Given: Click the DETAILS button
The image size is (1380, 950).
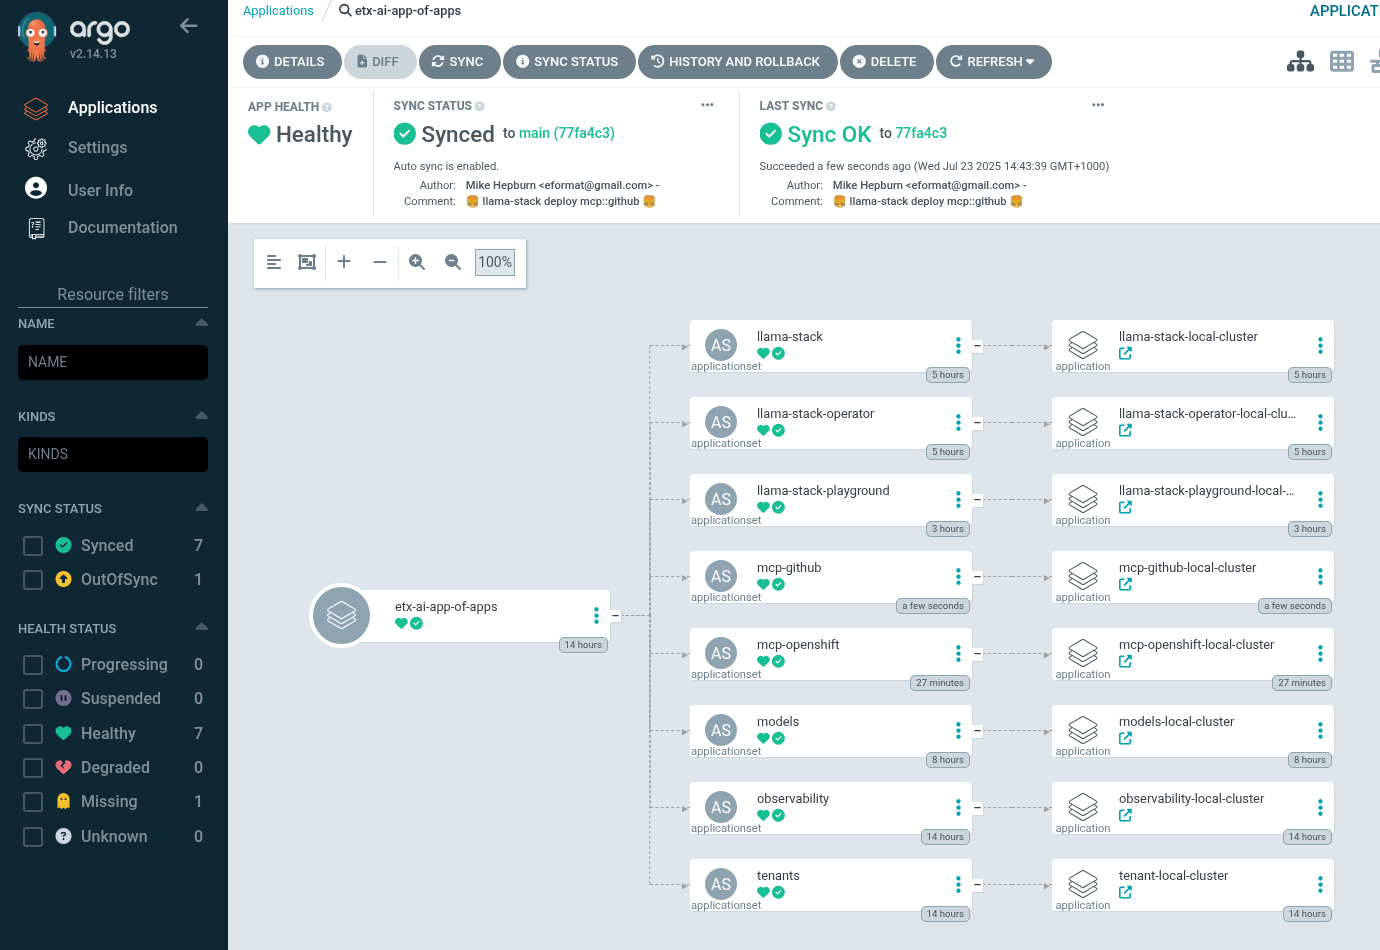Looking at the screenshot, I should [291, 62].
